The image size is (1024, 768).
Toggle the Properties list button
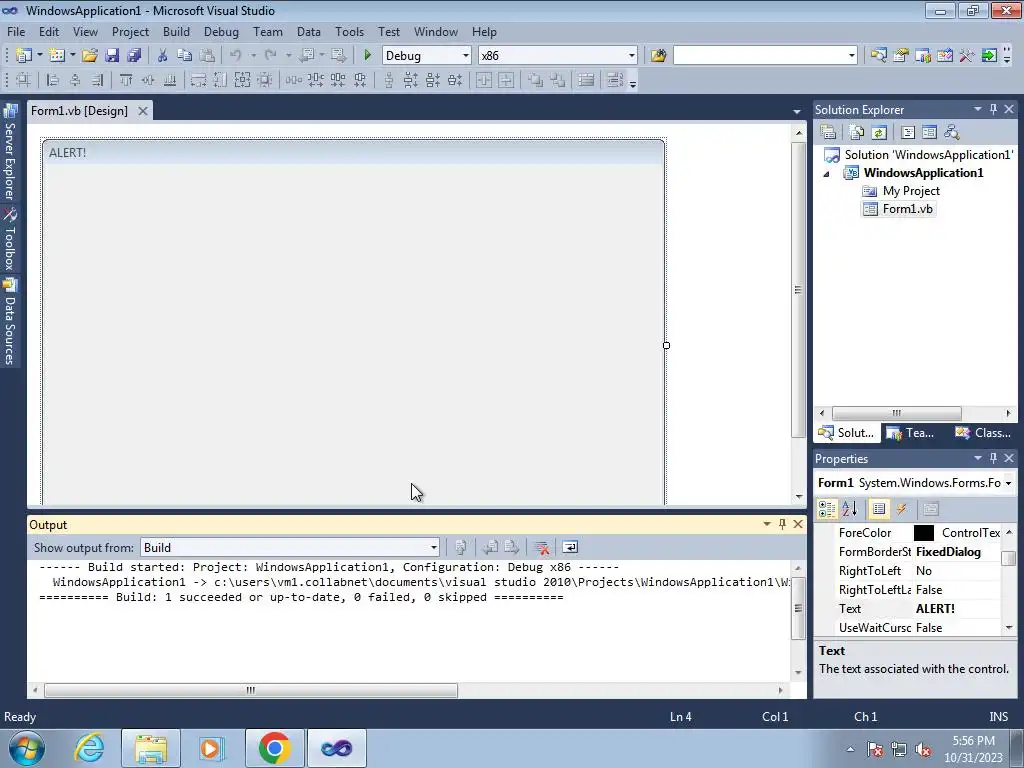coord(879,509)
